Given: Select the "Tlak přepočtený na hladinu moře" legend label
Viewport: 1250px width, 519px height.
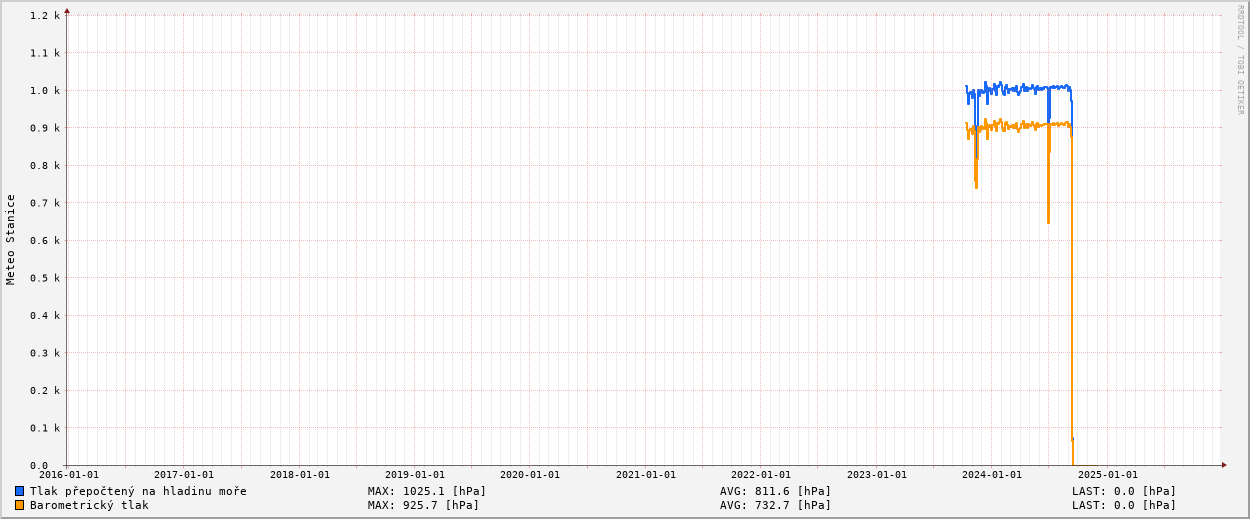Looking at the screenshot, I should [138, 491].
